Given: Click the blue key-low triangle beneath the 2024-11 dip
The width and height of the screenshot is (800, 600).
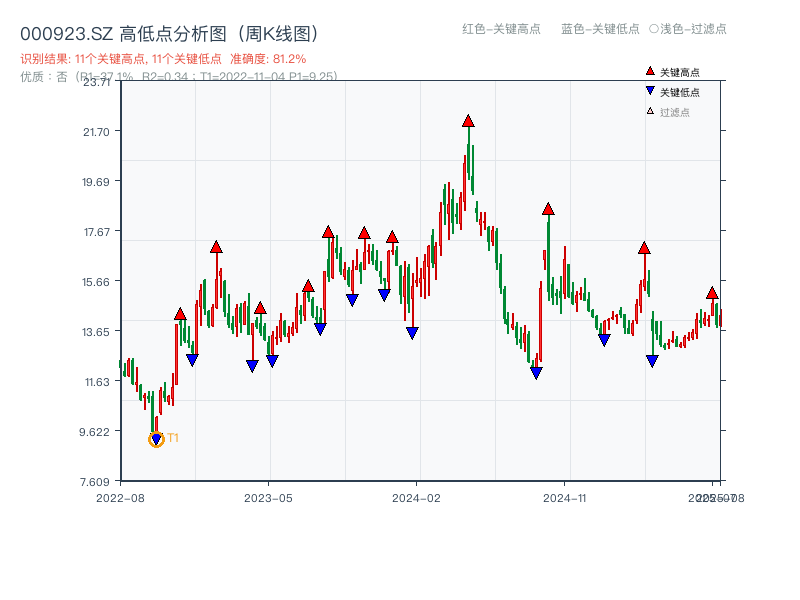Looking at the screenshot, I should tap(536, 373).
